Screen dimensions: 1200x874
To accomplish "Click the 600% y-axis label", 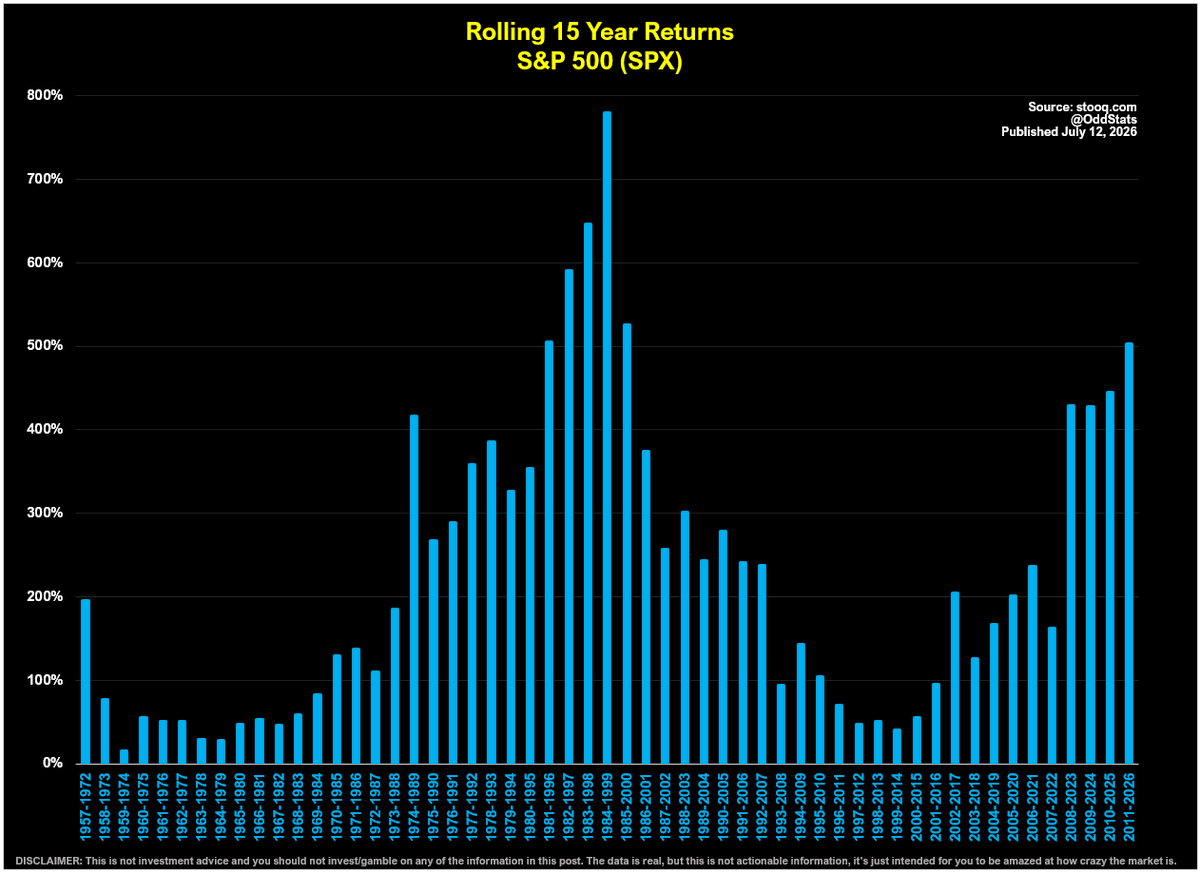I will point(45,263).
